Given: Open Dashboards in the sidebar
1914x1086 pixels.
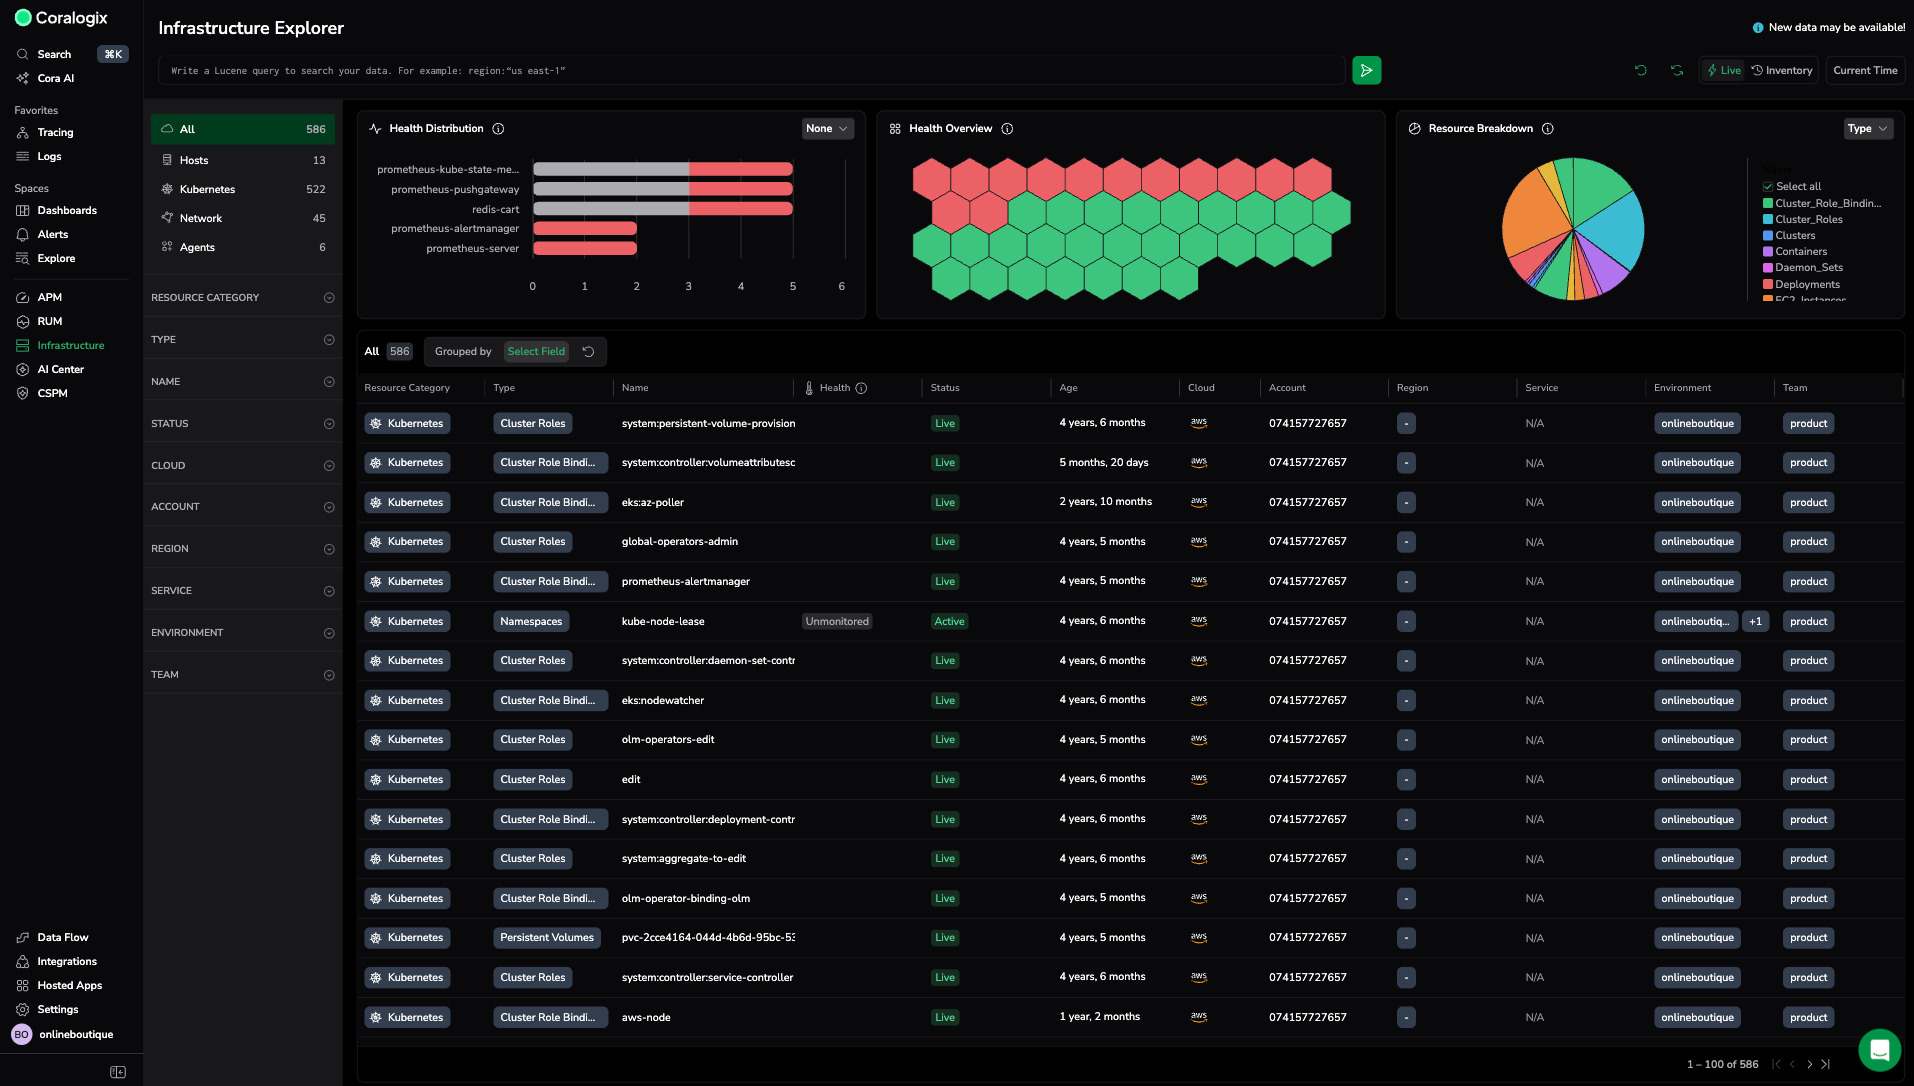Looking at the screenshot, I should (x=67, y=211).
